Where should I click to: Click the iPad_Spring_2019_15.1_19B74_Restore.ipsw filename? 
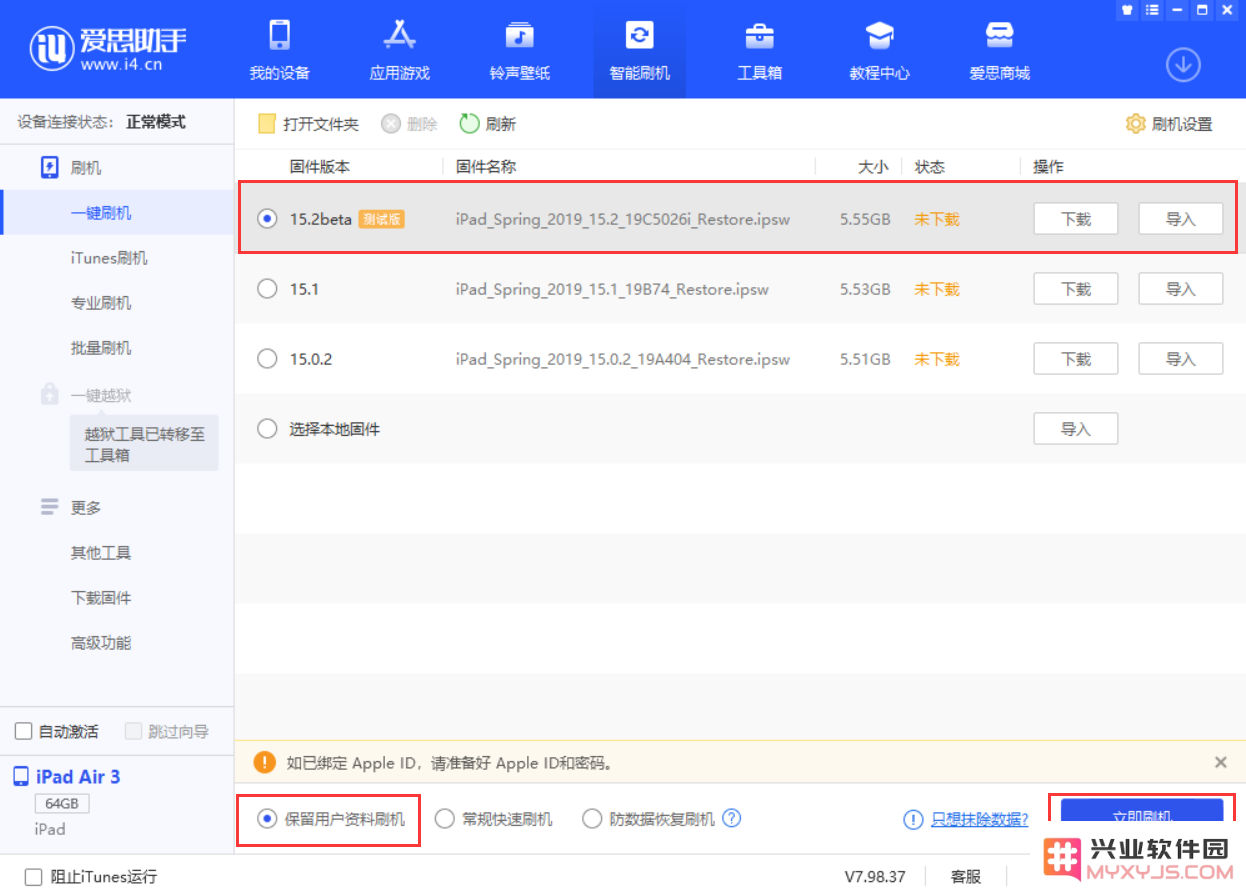(x=612, y=289)
